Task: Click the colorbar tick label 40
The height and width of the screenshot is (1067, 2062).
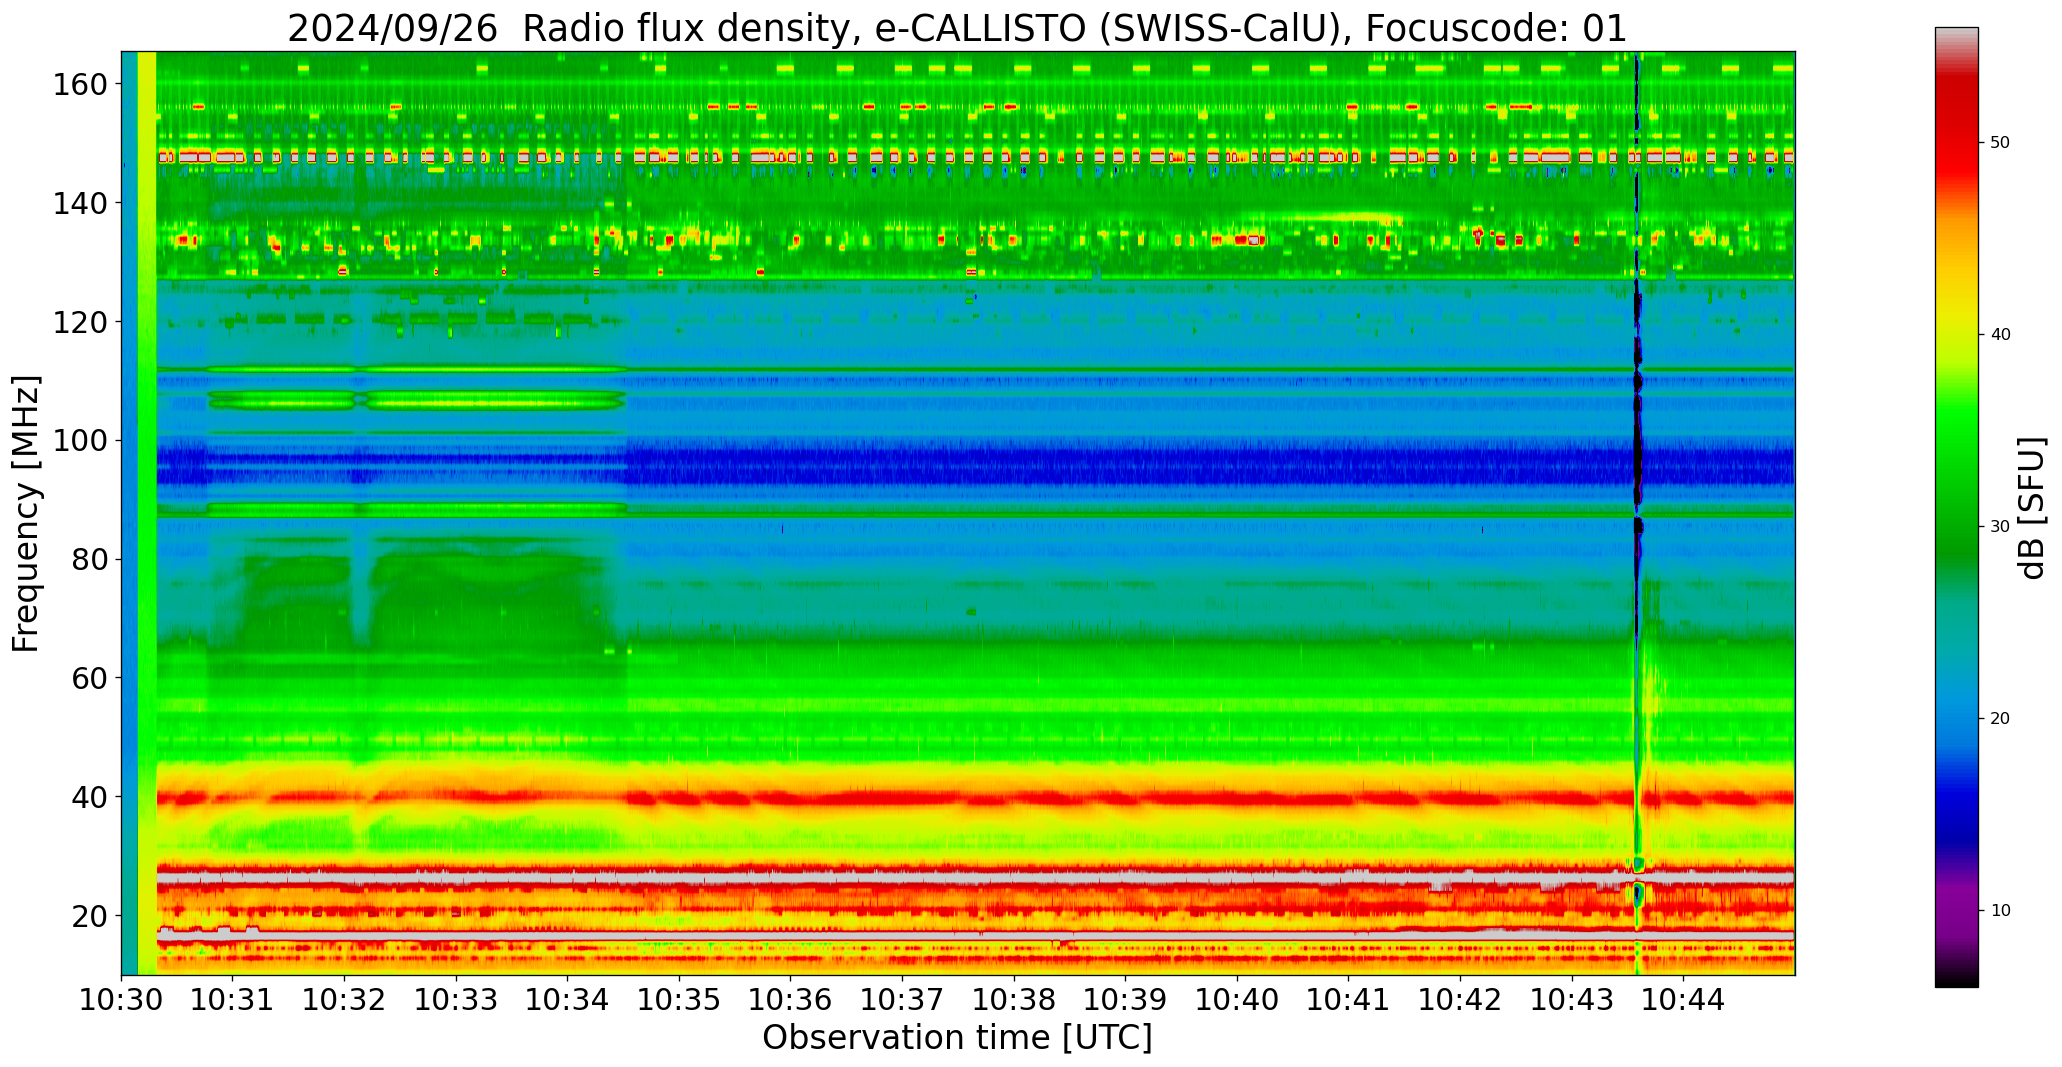Action: click(2000, 335)
